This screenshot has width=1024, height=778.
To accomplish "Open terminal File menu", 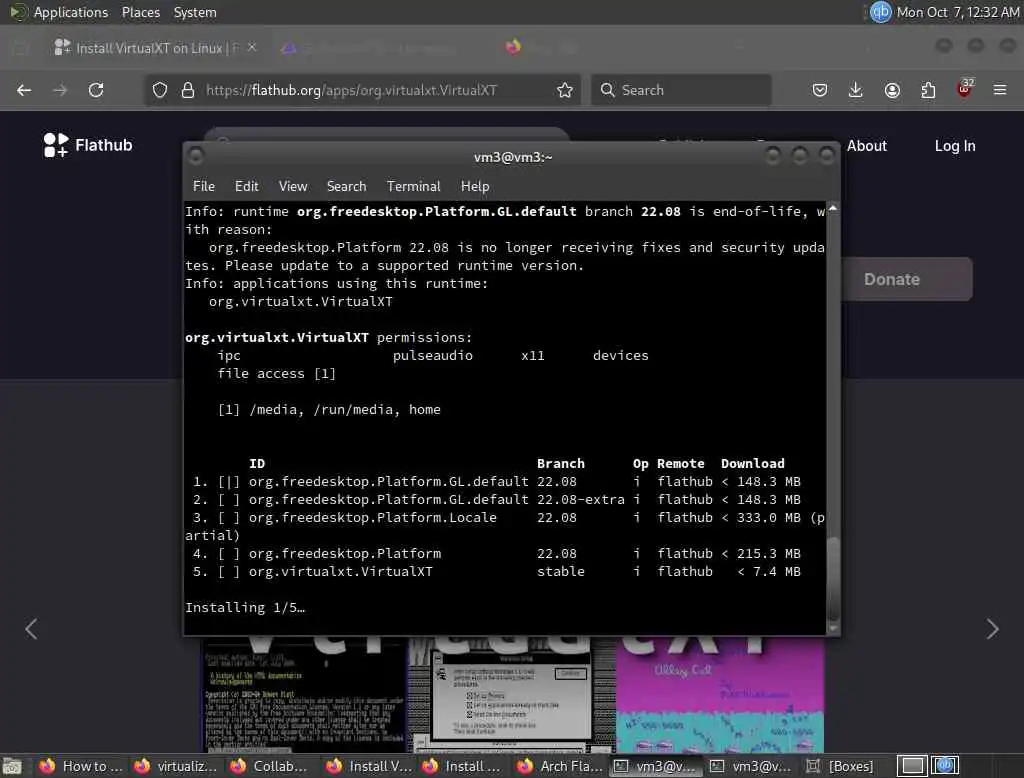I will click(204, 186).
